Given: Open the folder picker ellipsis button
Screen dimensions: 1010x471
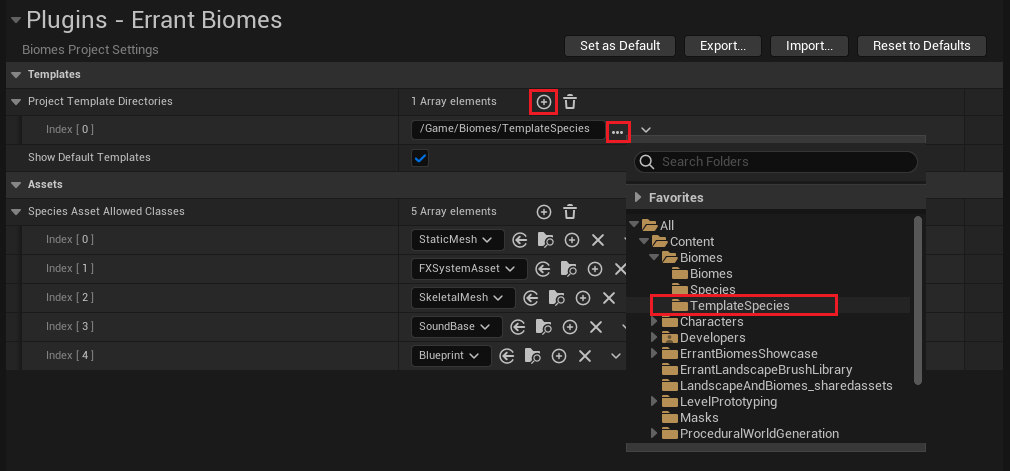Looking at the screenshot, I should 618,131.
